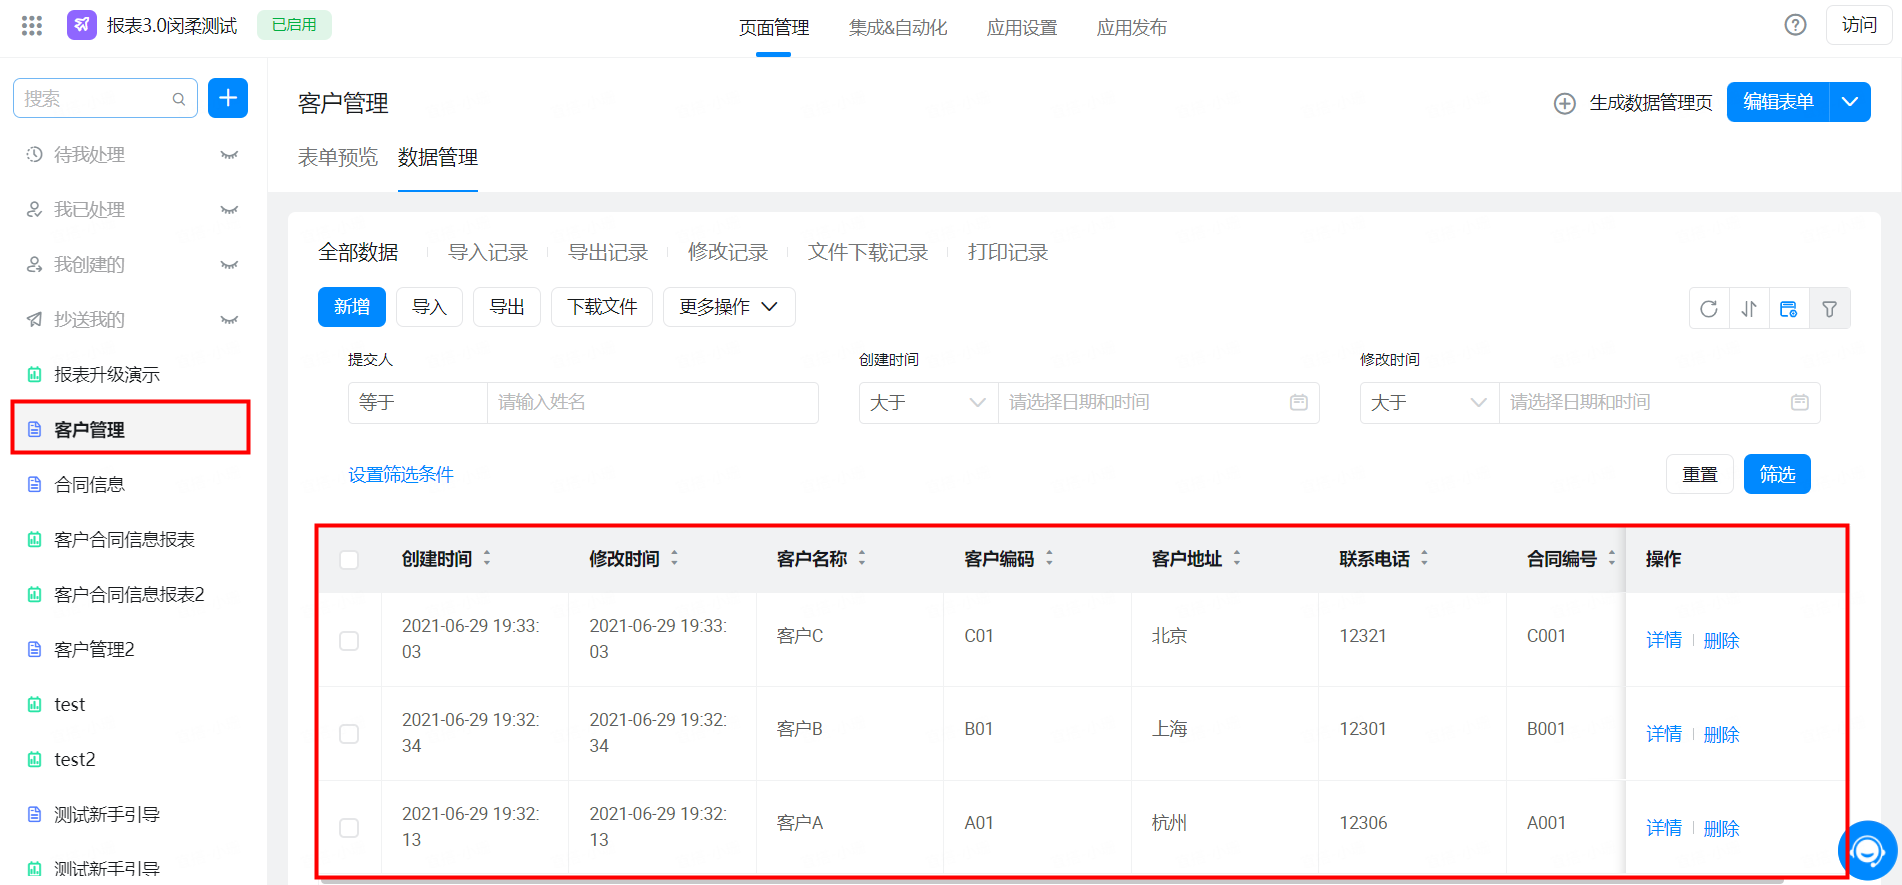Image resolution: width=1902 pixels, height=885 pixels.
Task: Expand the arrow beside 编辑表单
Action: click(1850, 102)
